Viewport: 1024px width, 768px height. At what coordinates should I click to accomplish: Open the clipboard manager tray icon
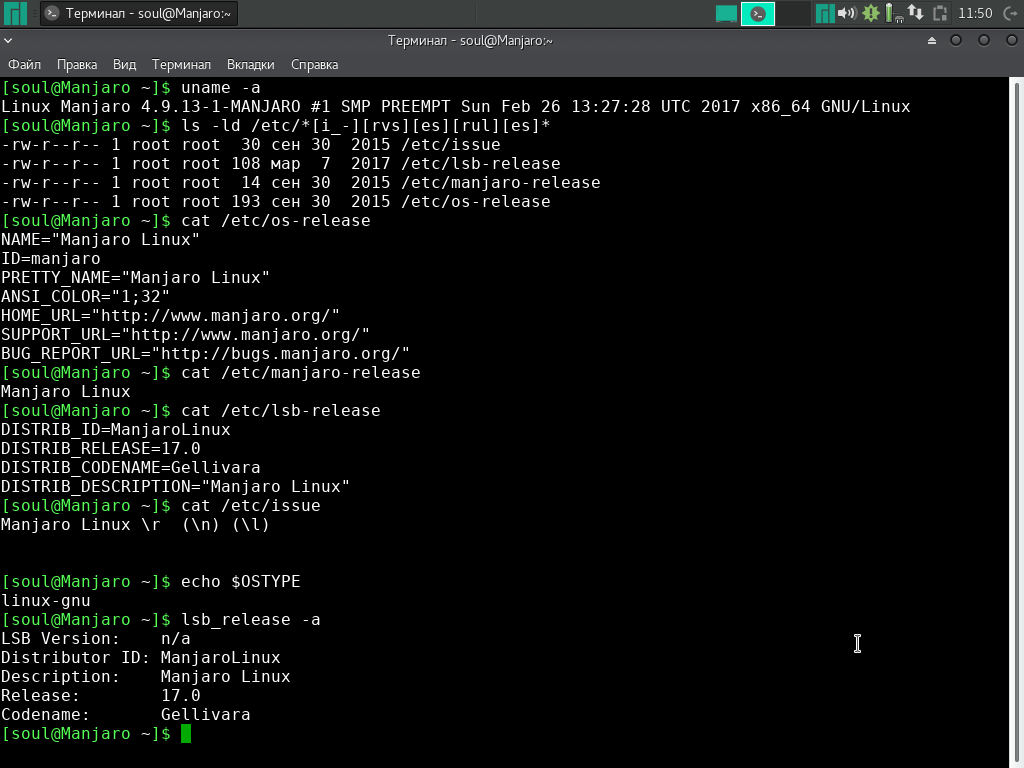pos(940,13)
